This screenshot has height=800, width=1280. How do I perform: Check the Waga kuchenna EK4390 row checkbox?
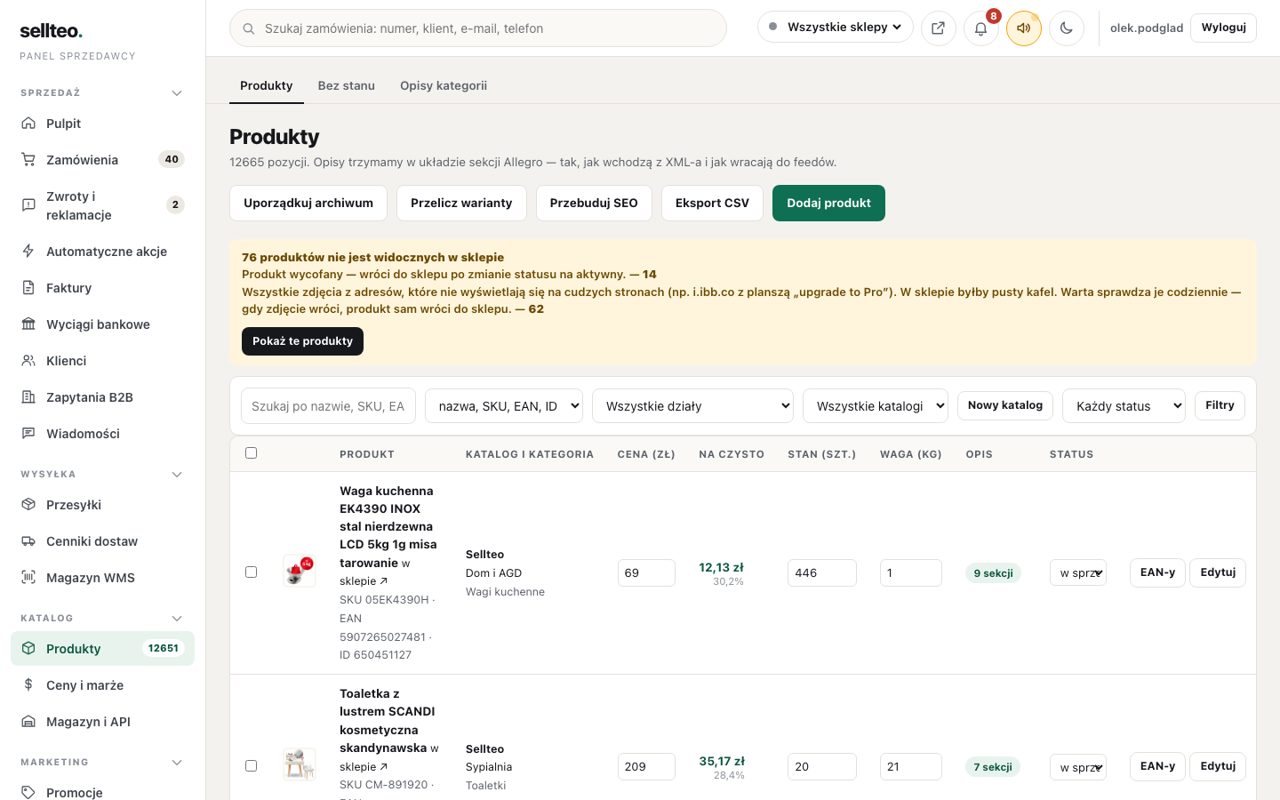tap(251, 572)
